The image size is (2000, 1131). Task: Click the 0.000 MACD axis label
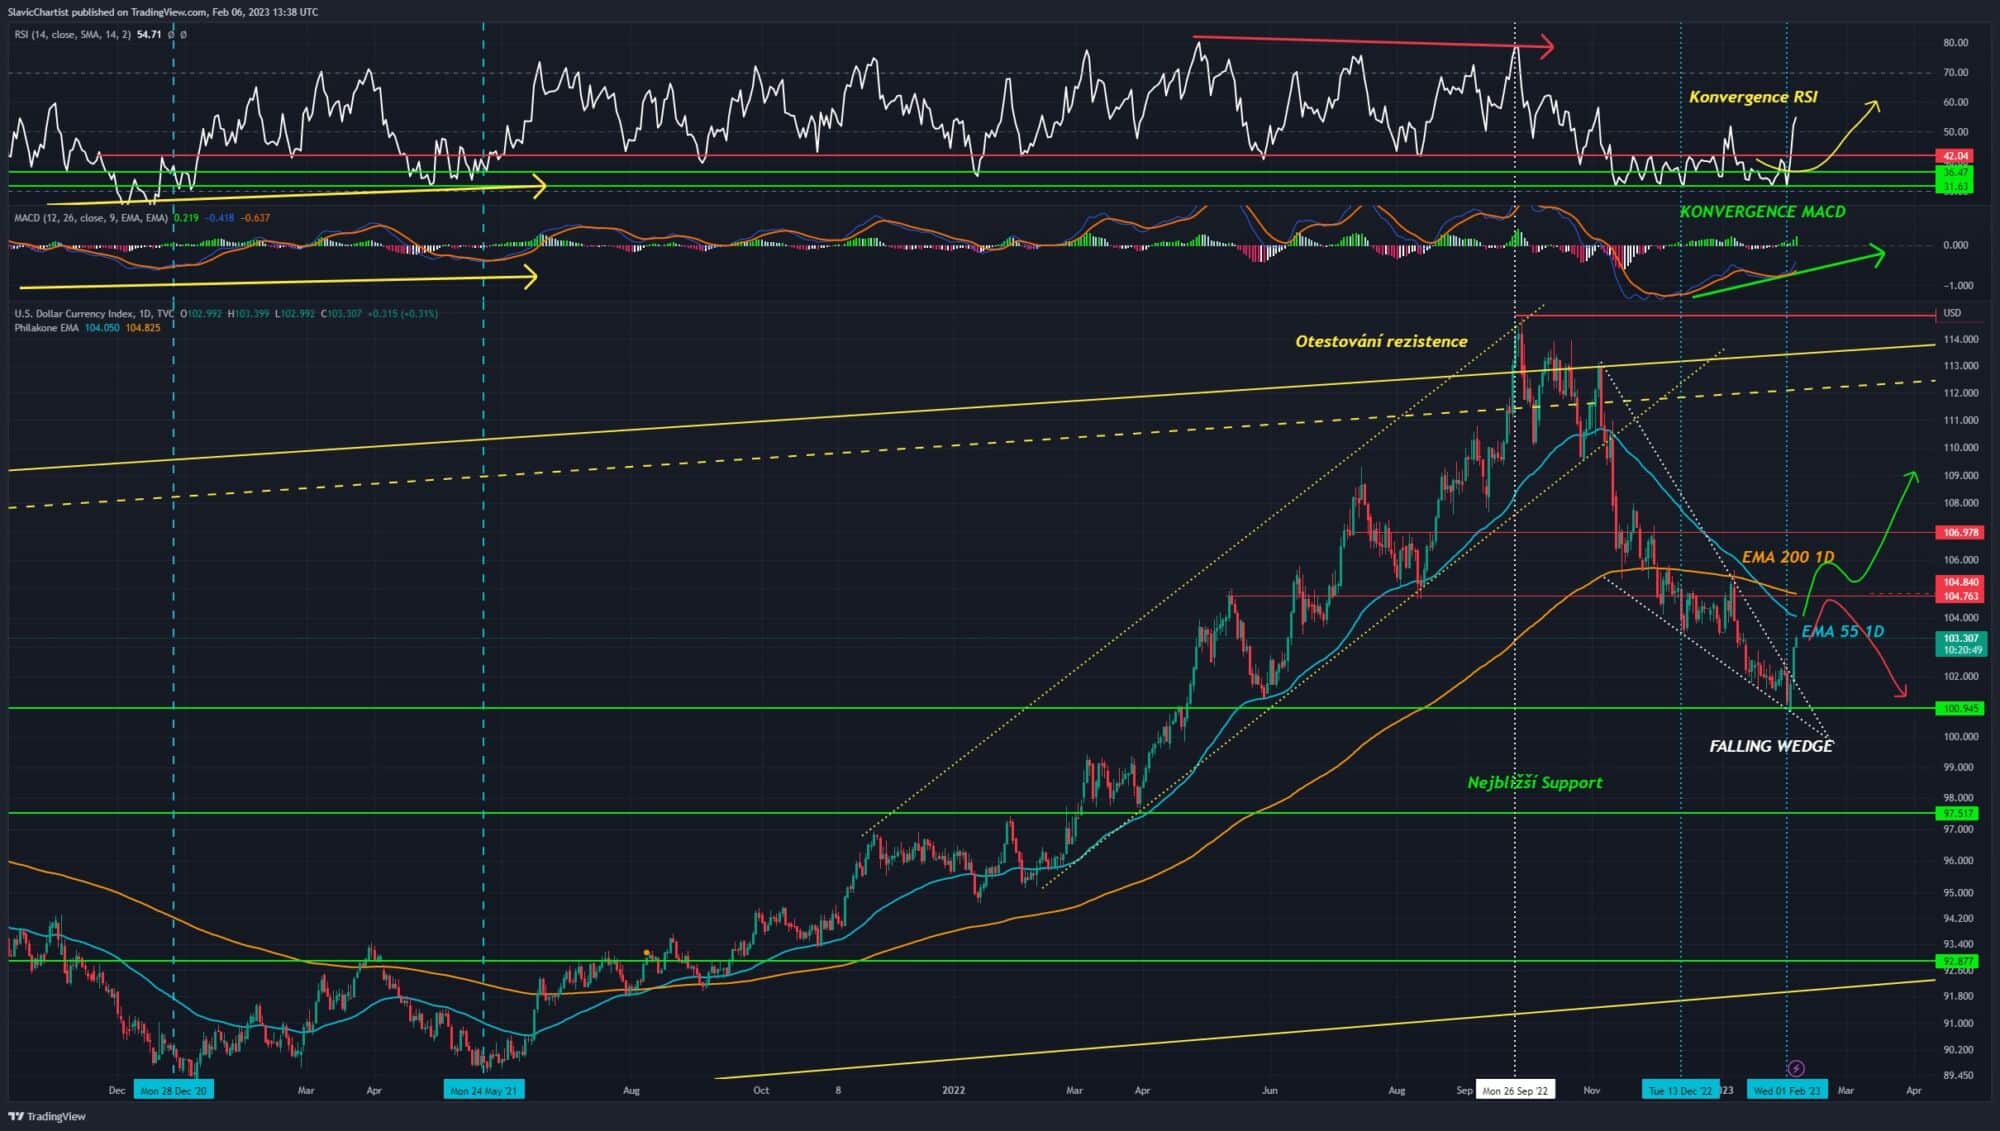click(1955, 245)
